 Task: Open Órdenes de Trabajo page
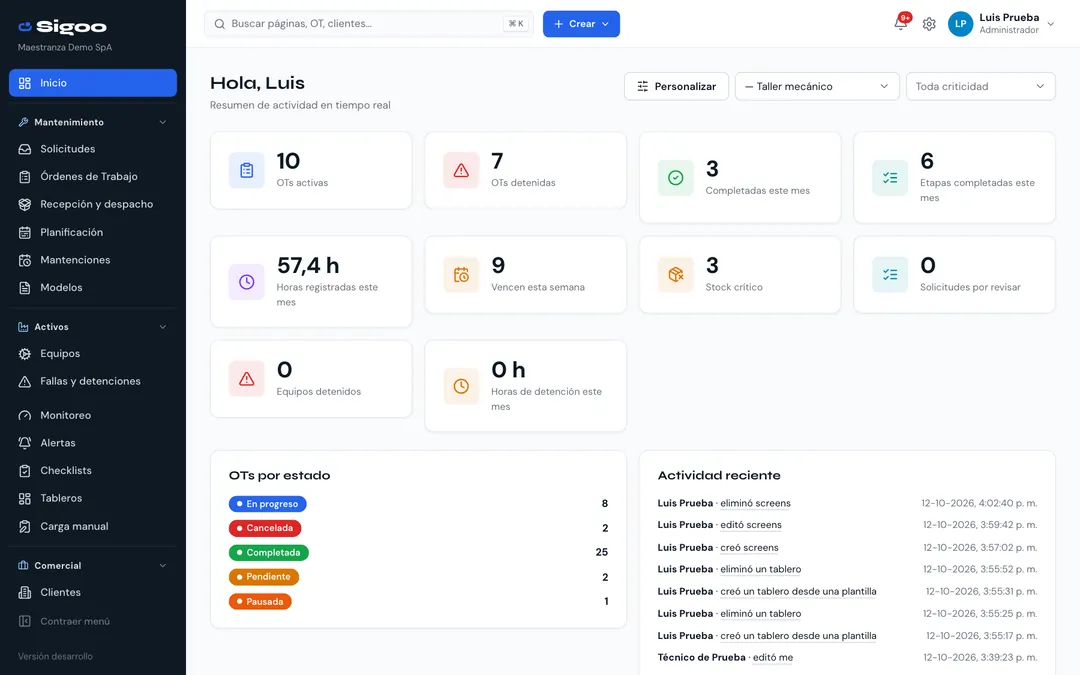point(93,176)
